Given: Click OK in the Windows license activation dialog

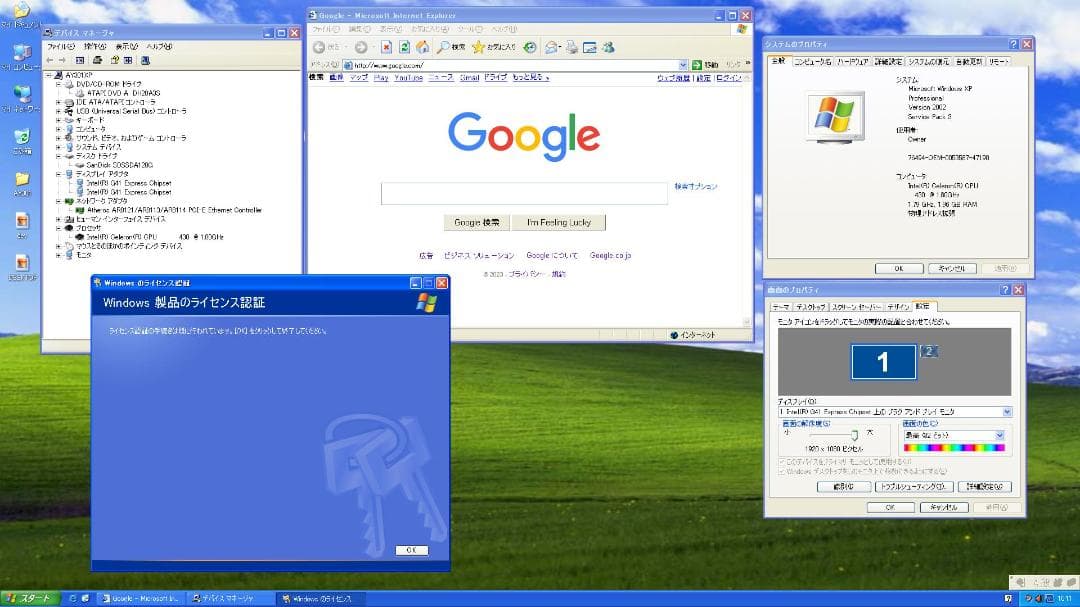Looking at the screenshot, I should click(412, 549).
